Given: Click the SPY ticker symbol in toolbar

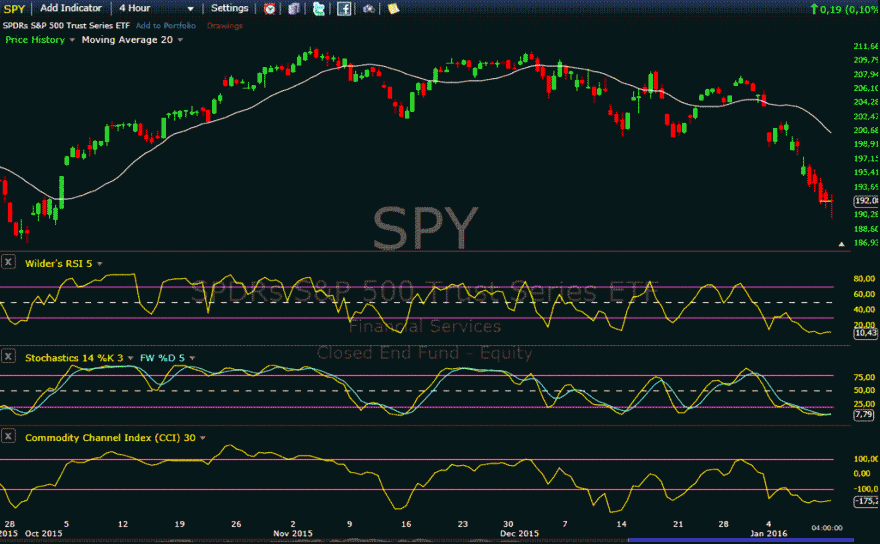Looking at the screenshot, I should point(14,8).
